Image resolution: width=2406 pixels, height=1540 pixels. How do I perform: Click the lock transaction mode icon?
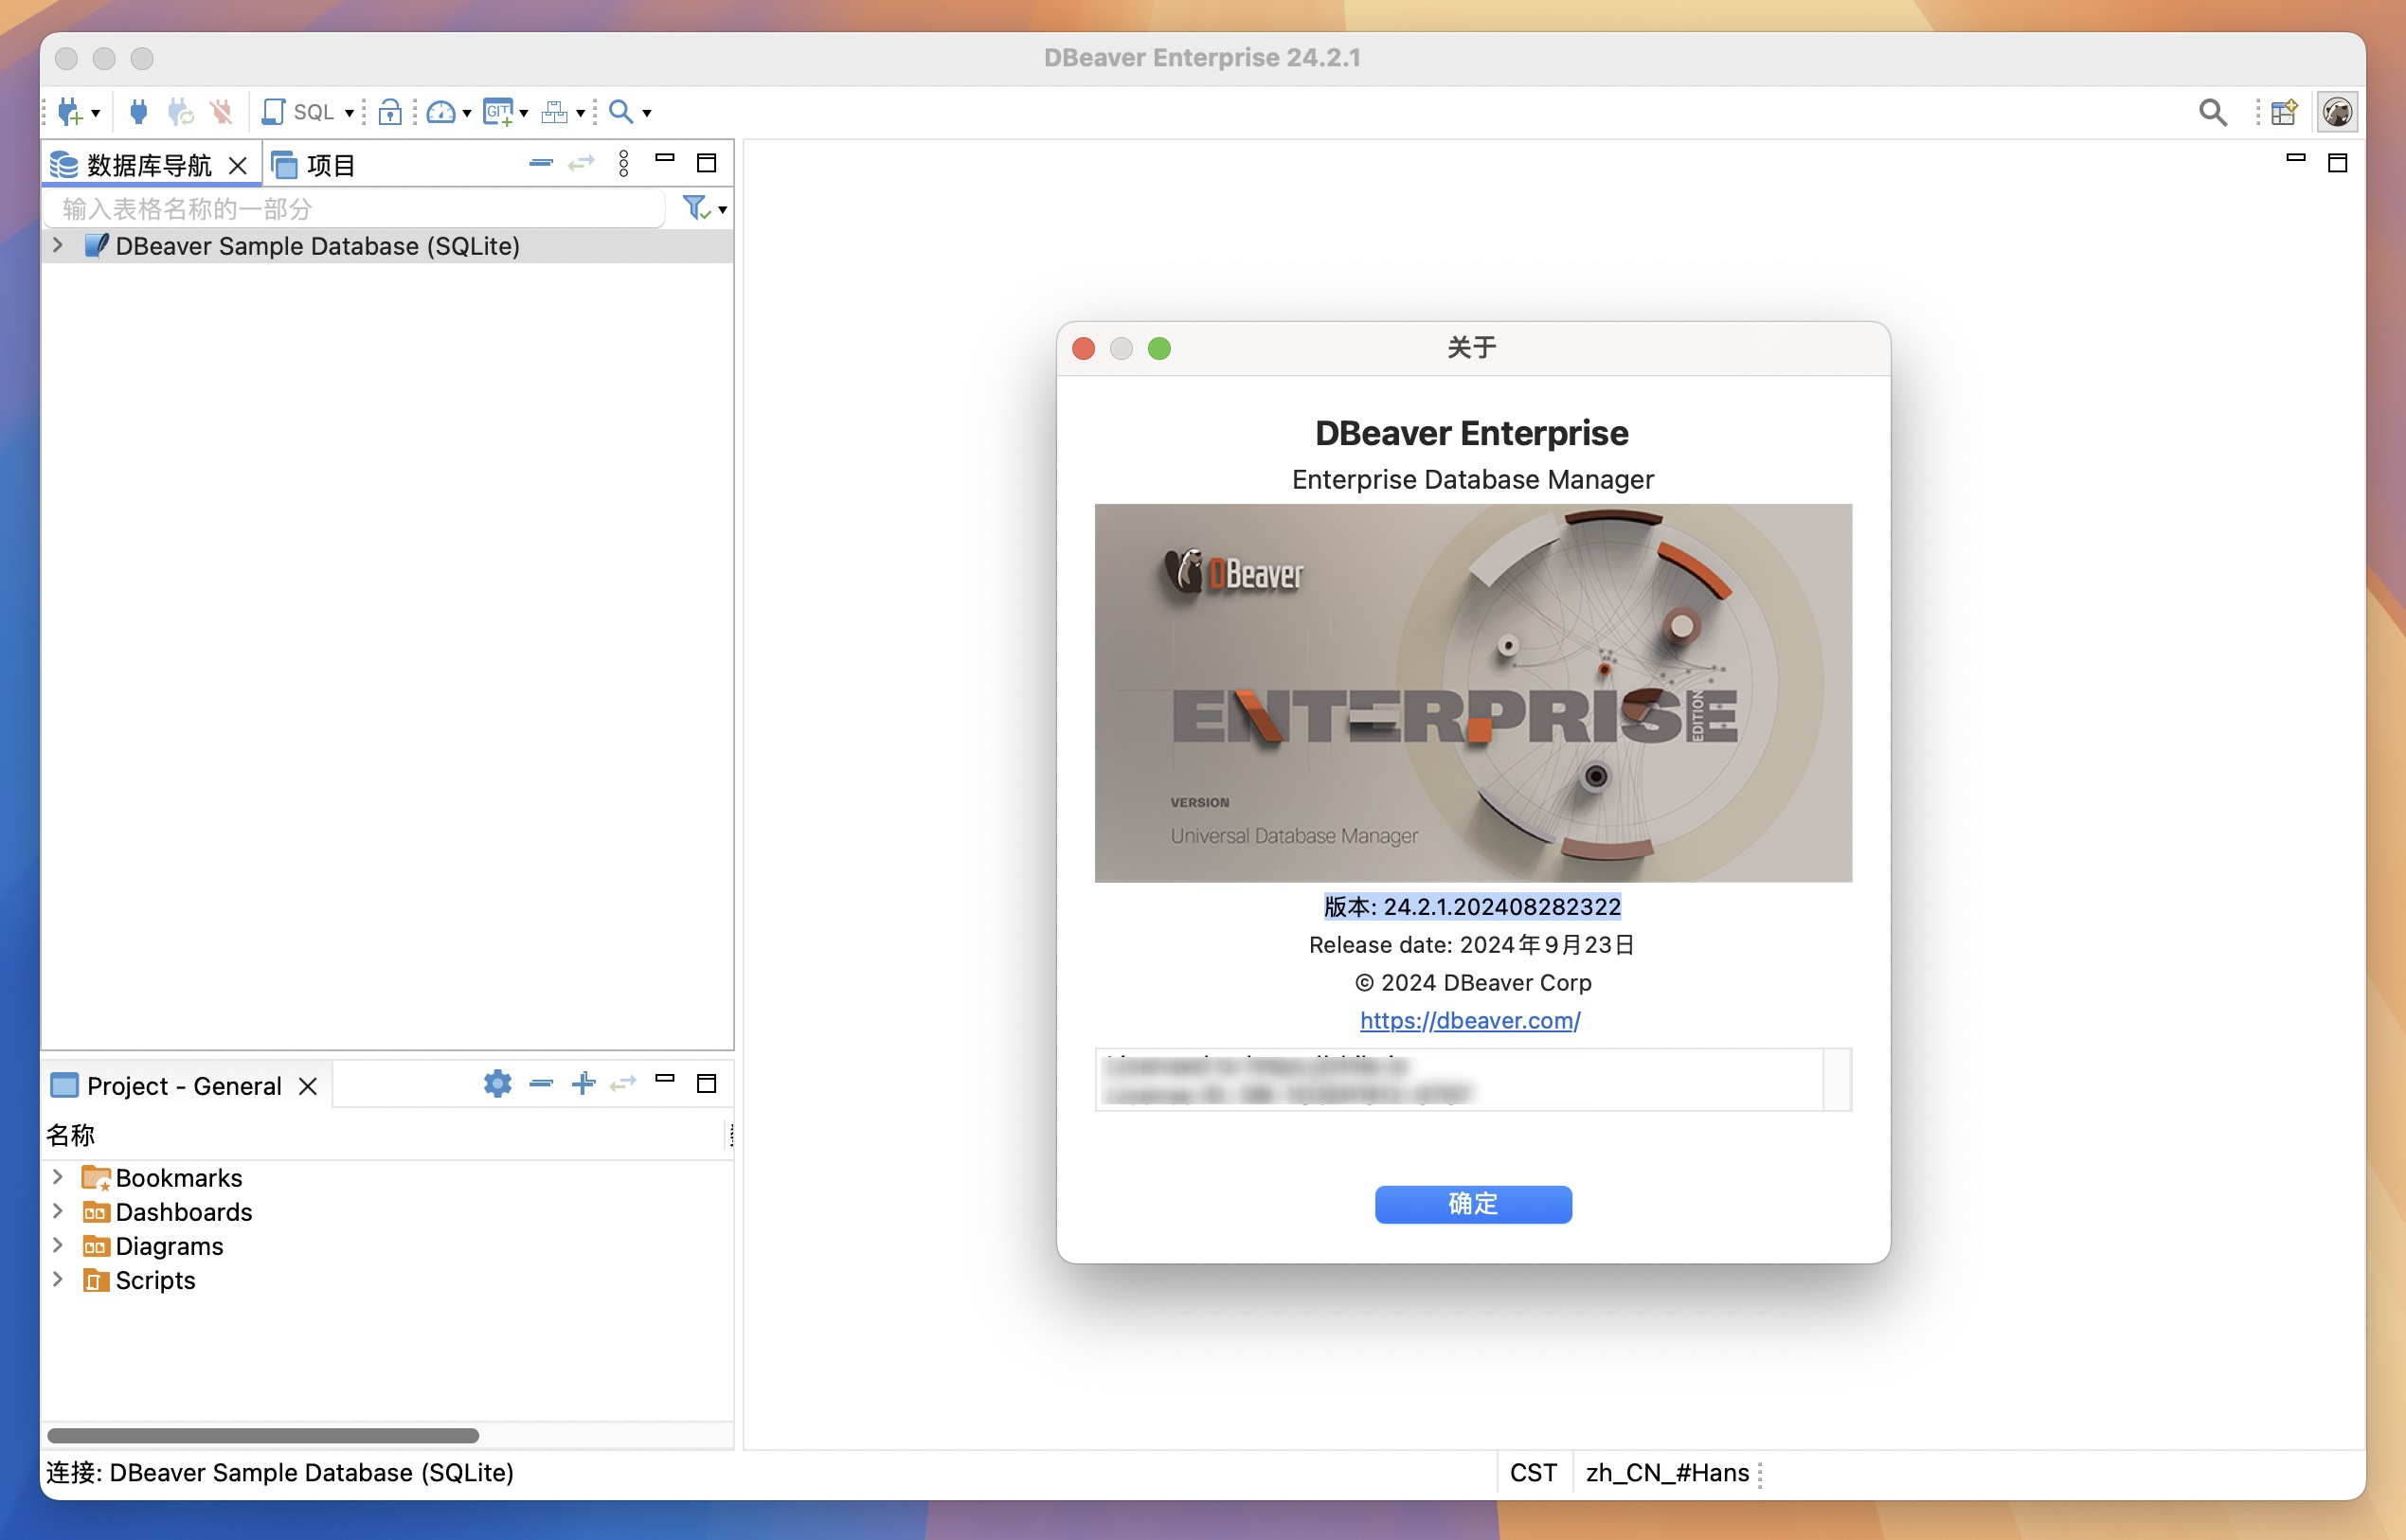point(390,112)
